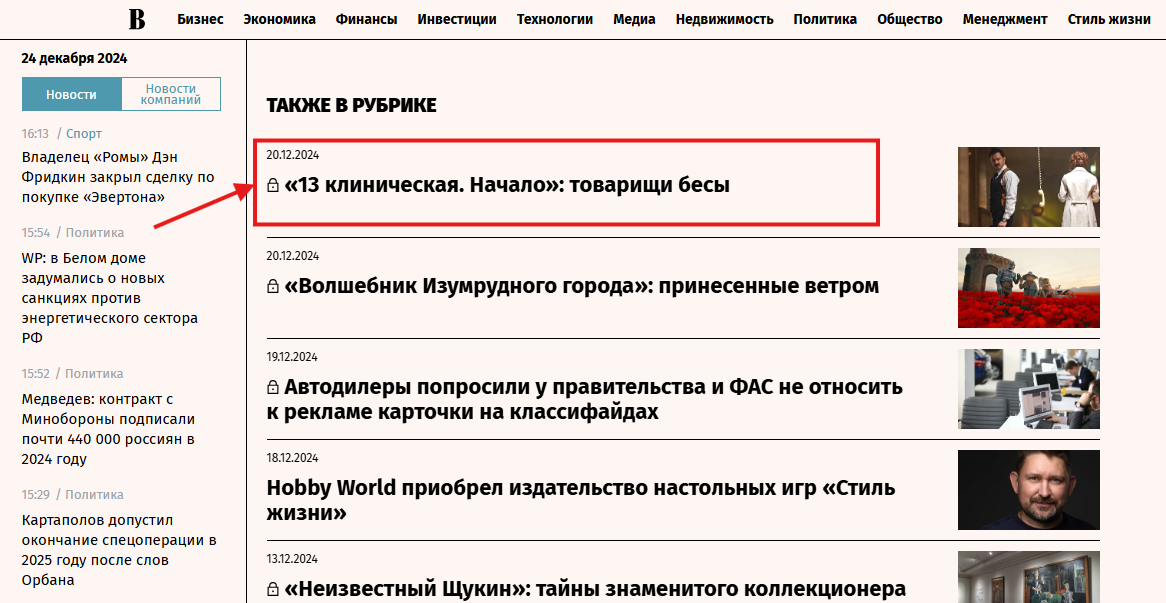Click lock icon beside «Неизвестный Щукин»

point(273,589)
